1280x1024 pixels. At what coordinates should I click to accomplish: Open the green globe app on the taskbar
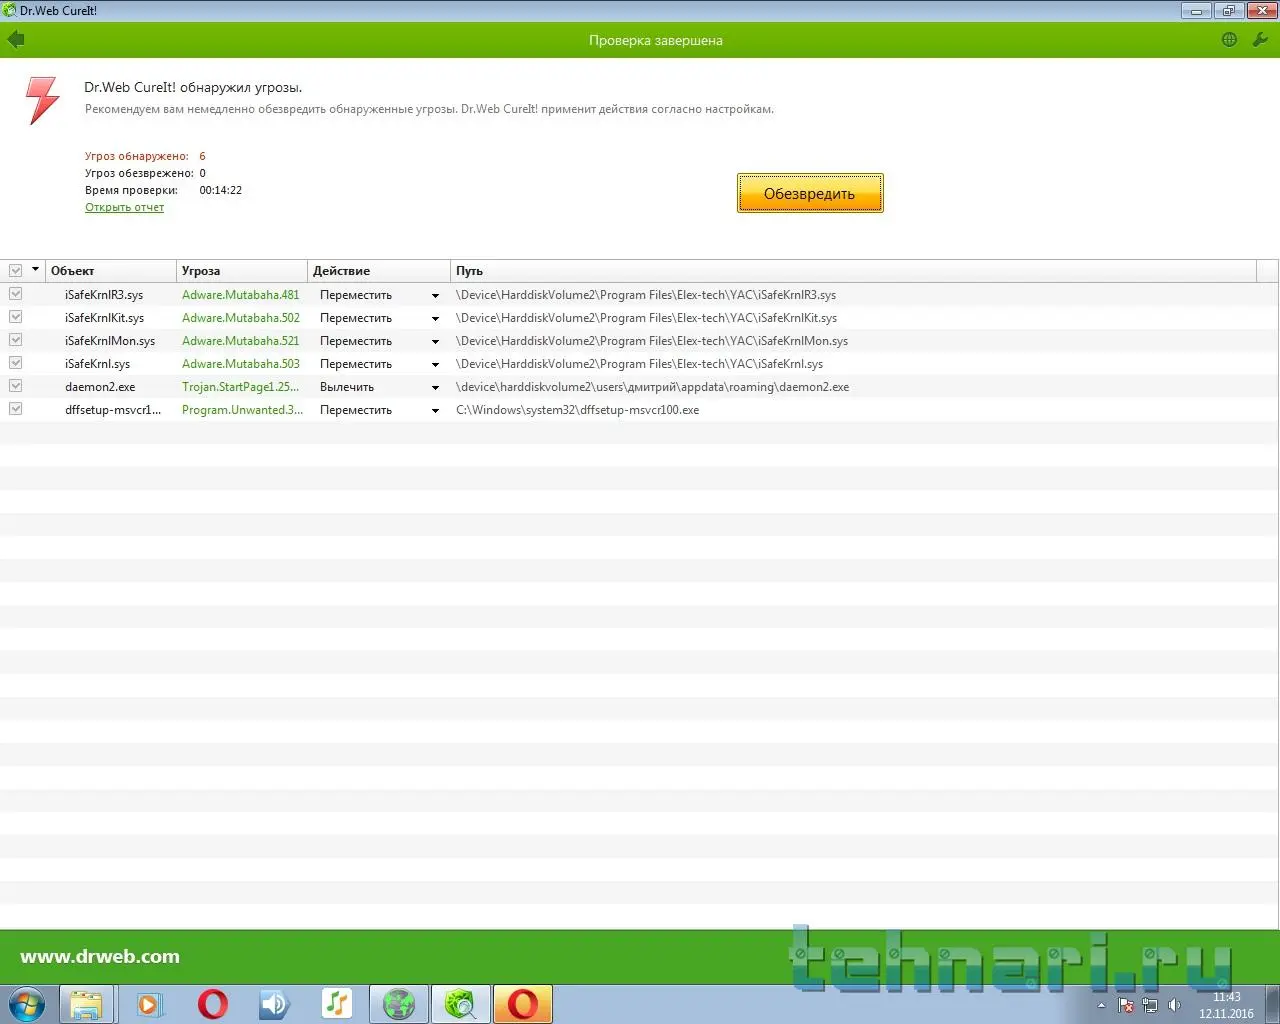pos(399,1004)
